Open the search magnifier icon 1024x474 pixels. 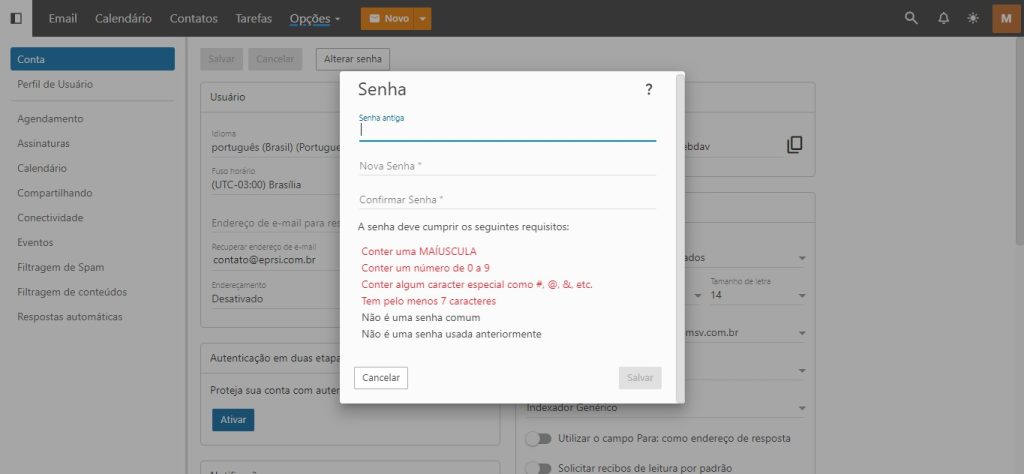click(910, 18)
